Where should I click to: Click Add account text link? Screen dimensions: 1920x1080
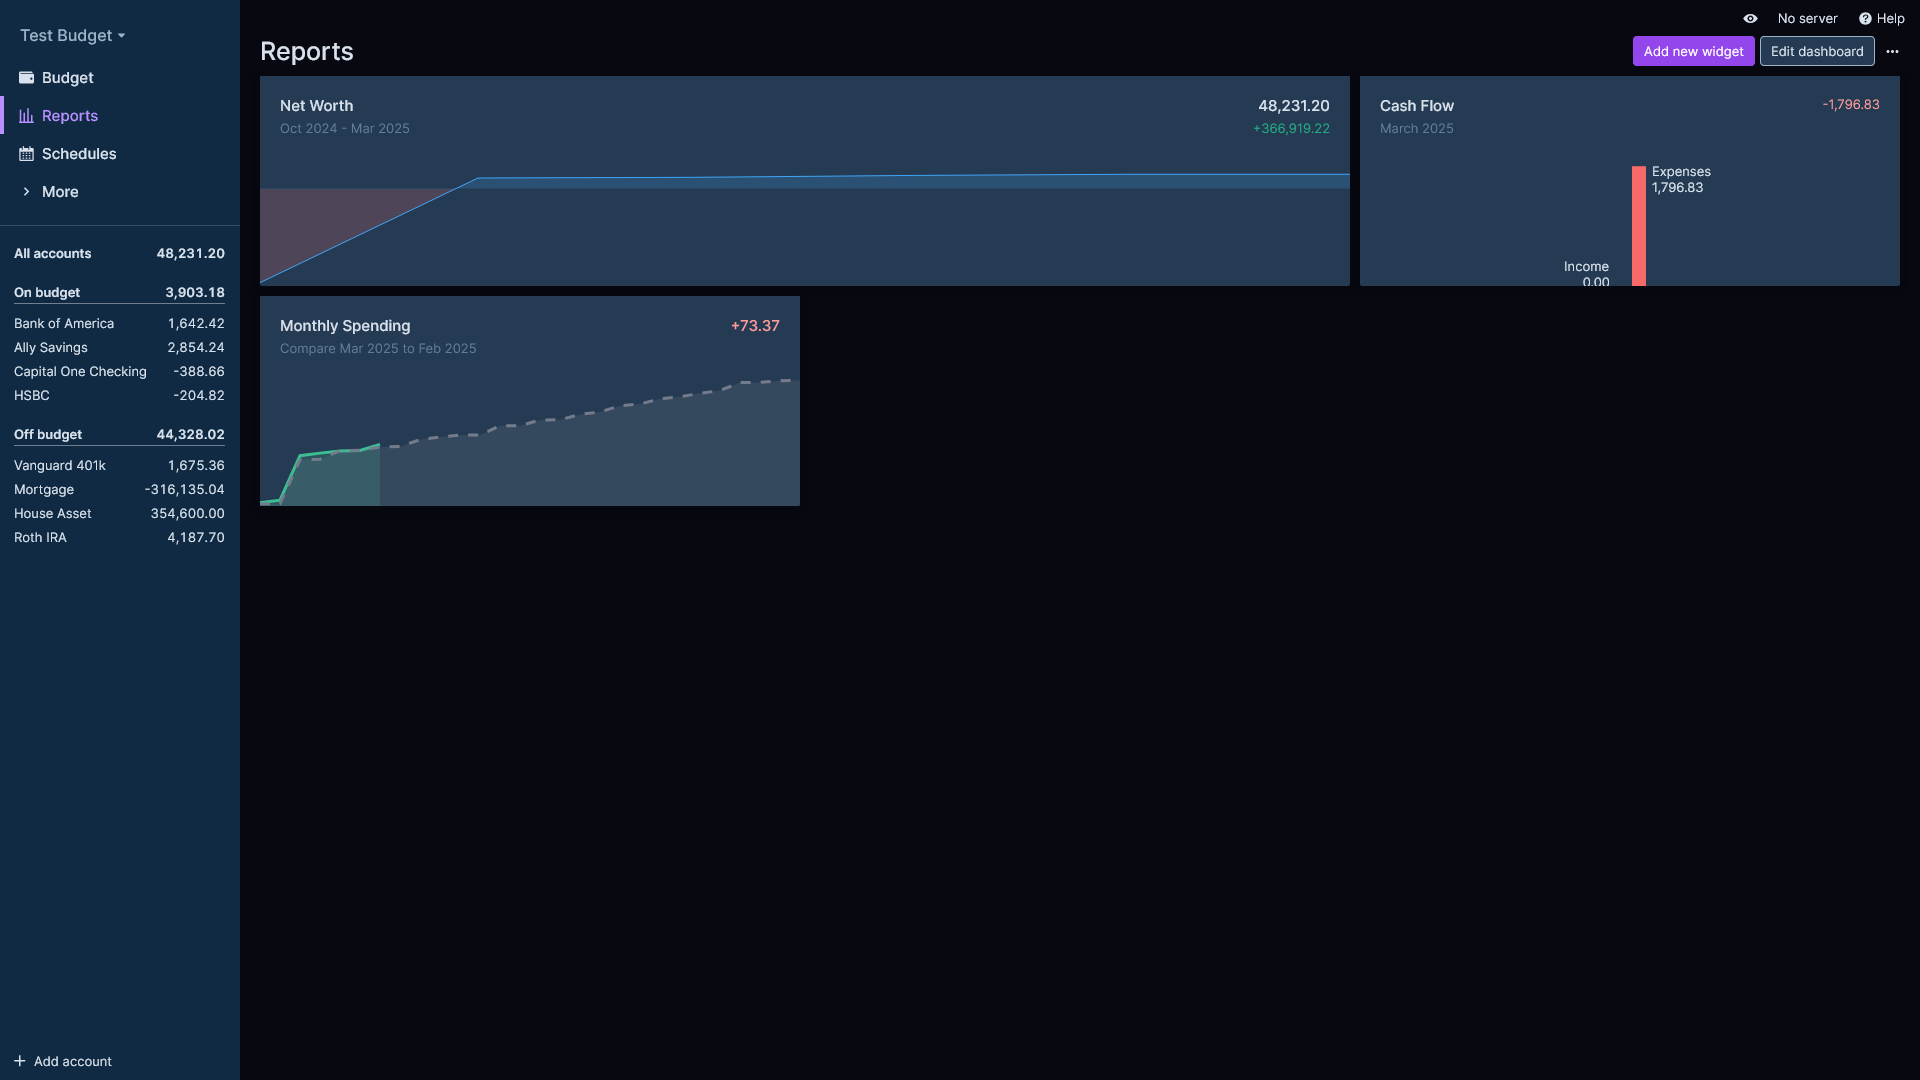[73, 1062]
